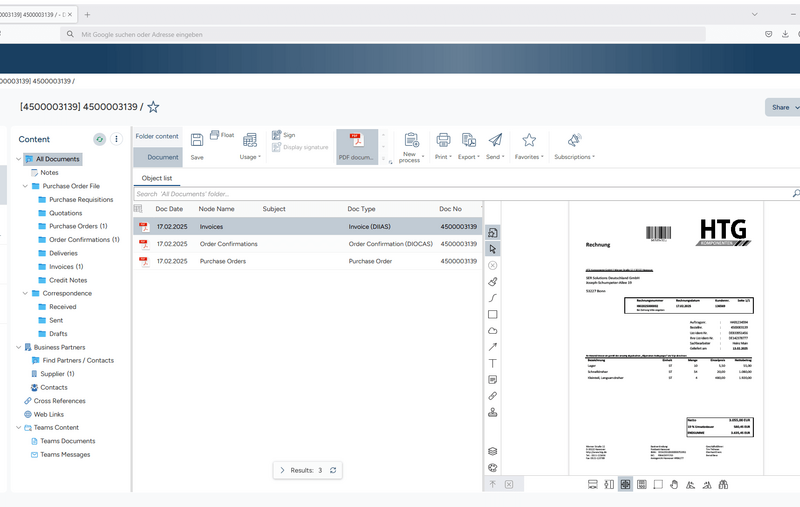Select the cloud annotation tool

coord(492,330)
